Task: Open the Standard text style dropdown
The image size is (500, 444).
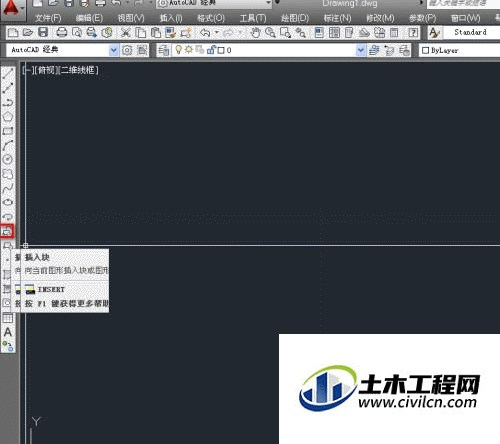Action: point(472,32)
